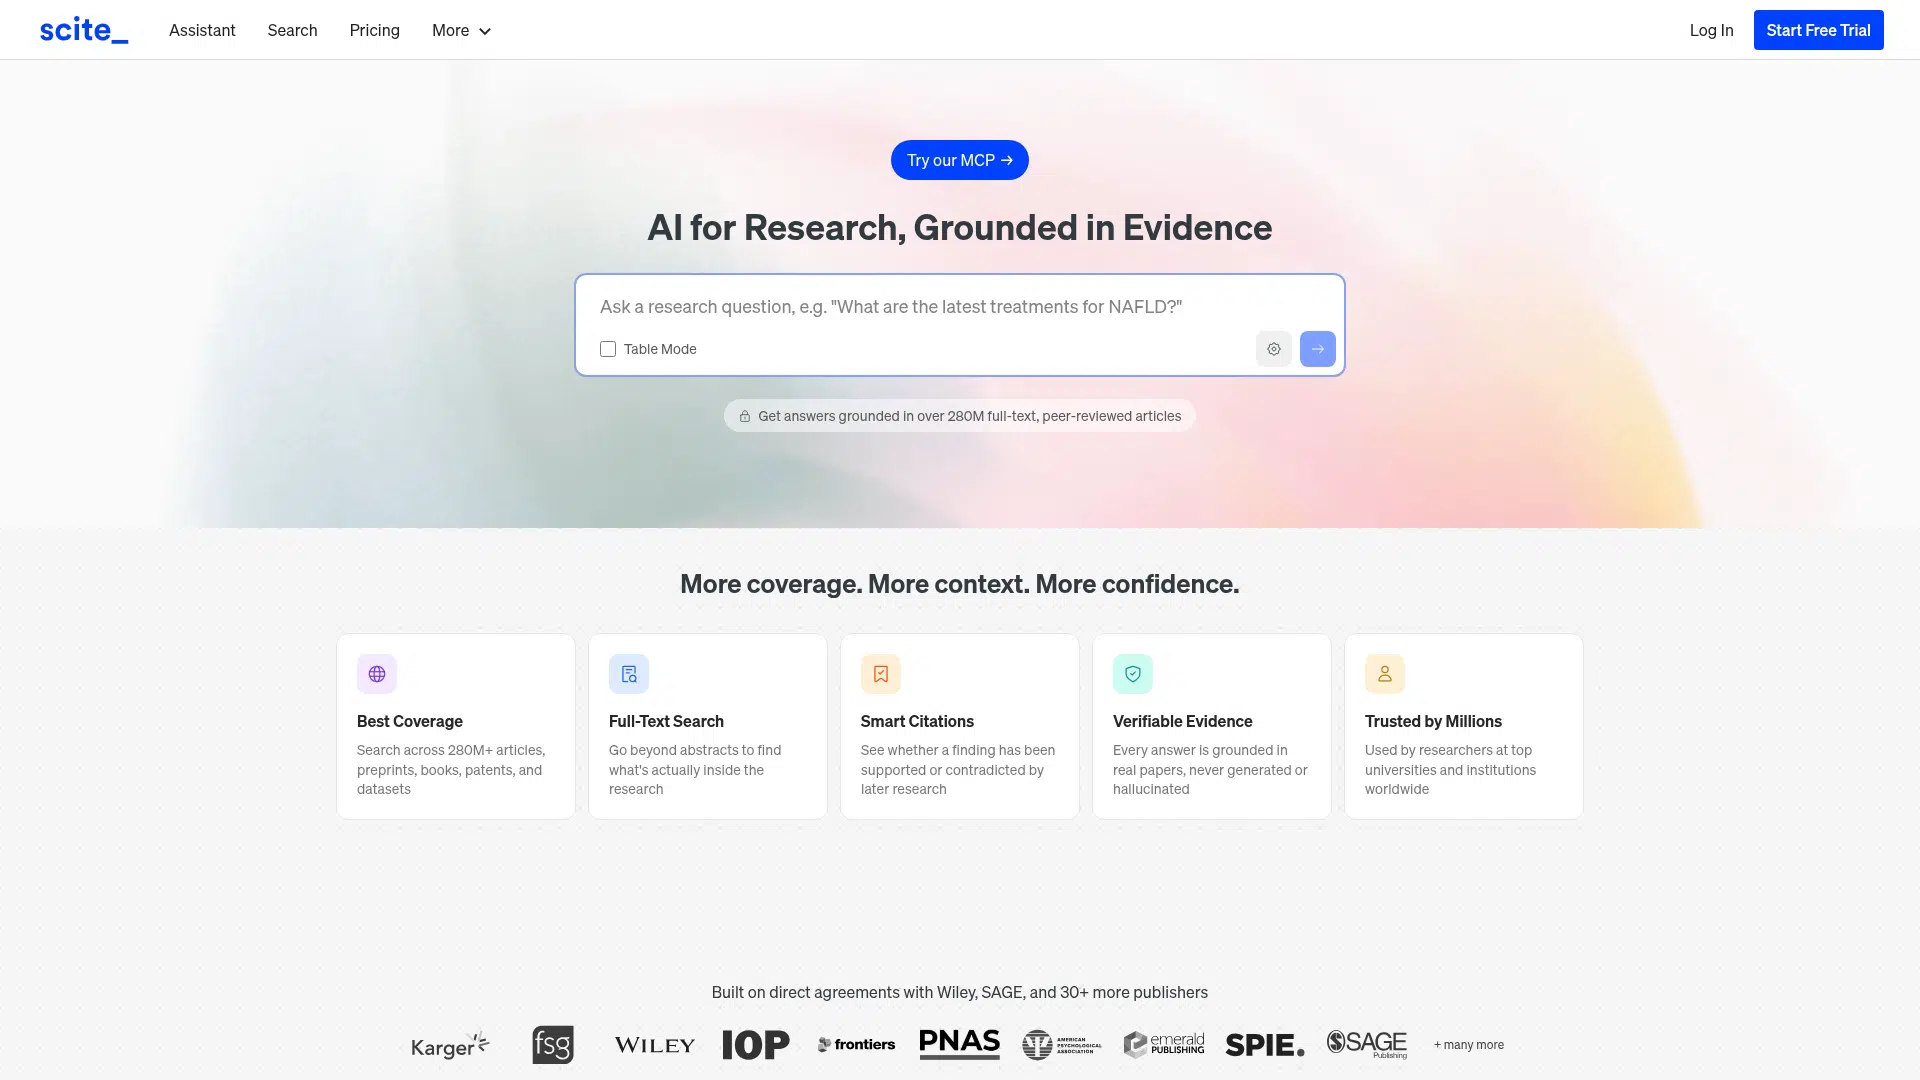Expand the More dropdown menu
1920x1080 pixels.
pos(461,30)
